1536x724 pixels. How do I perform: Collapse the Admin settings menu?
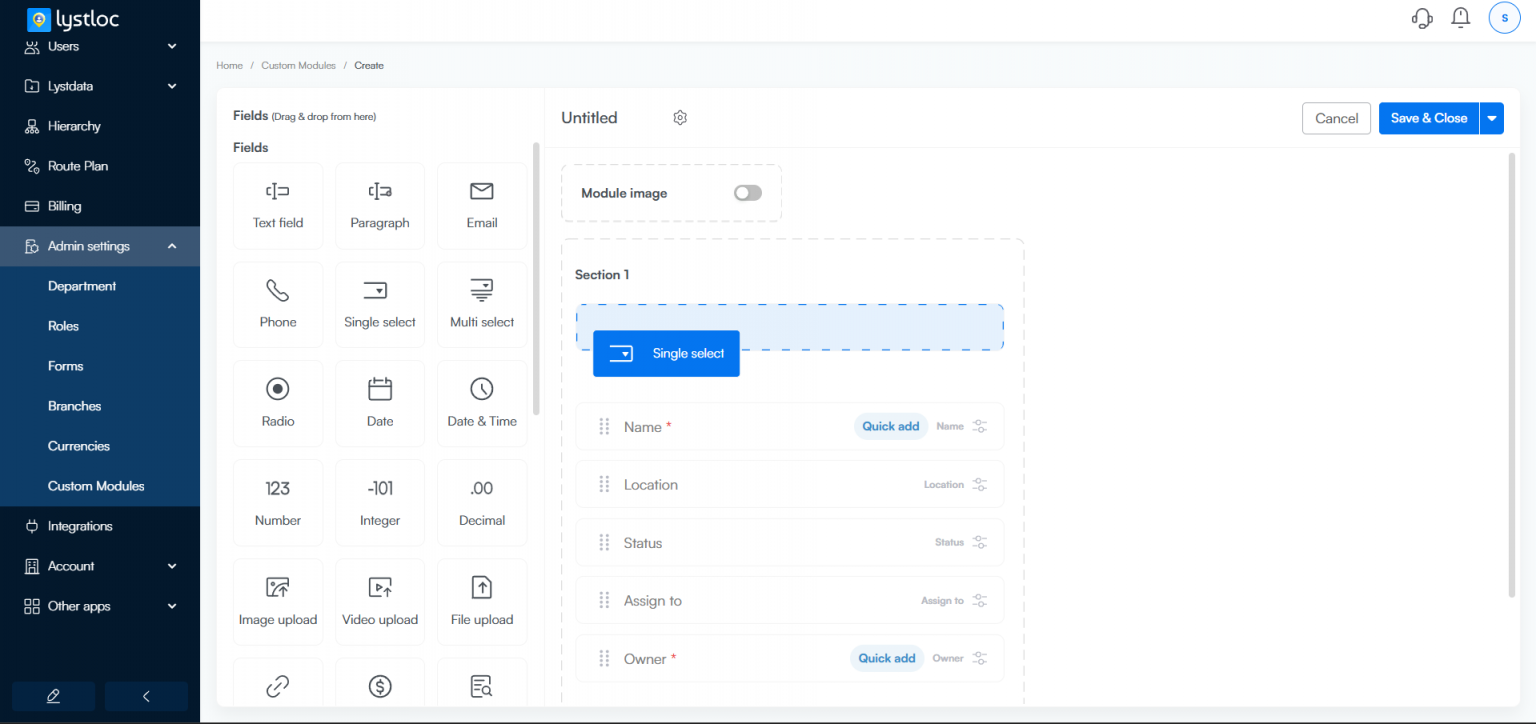[172, 246]
